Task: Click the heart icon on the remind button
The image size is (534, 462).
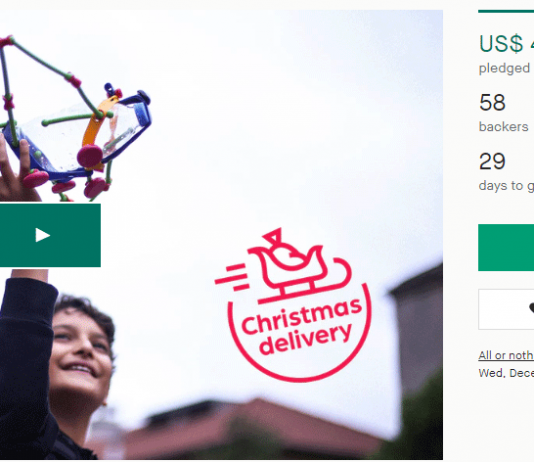Action: pos(531,308)
